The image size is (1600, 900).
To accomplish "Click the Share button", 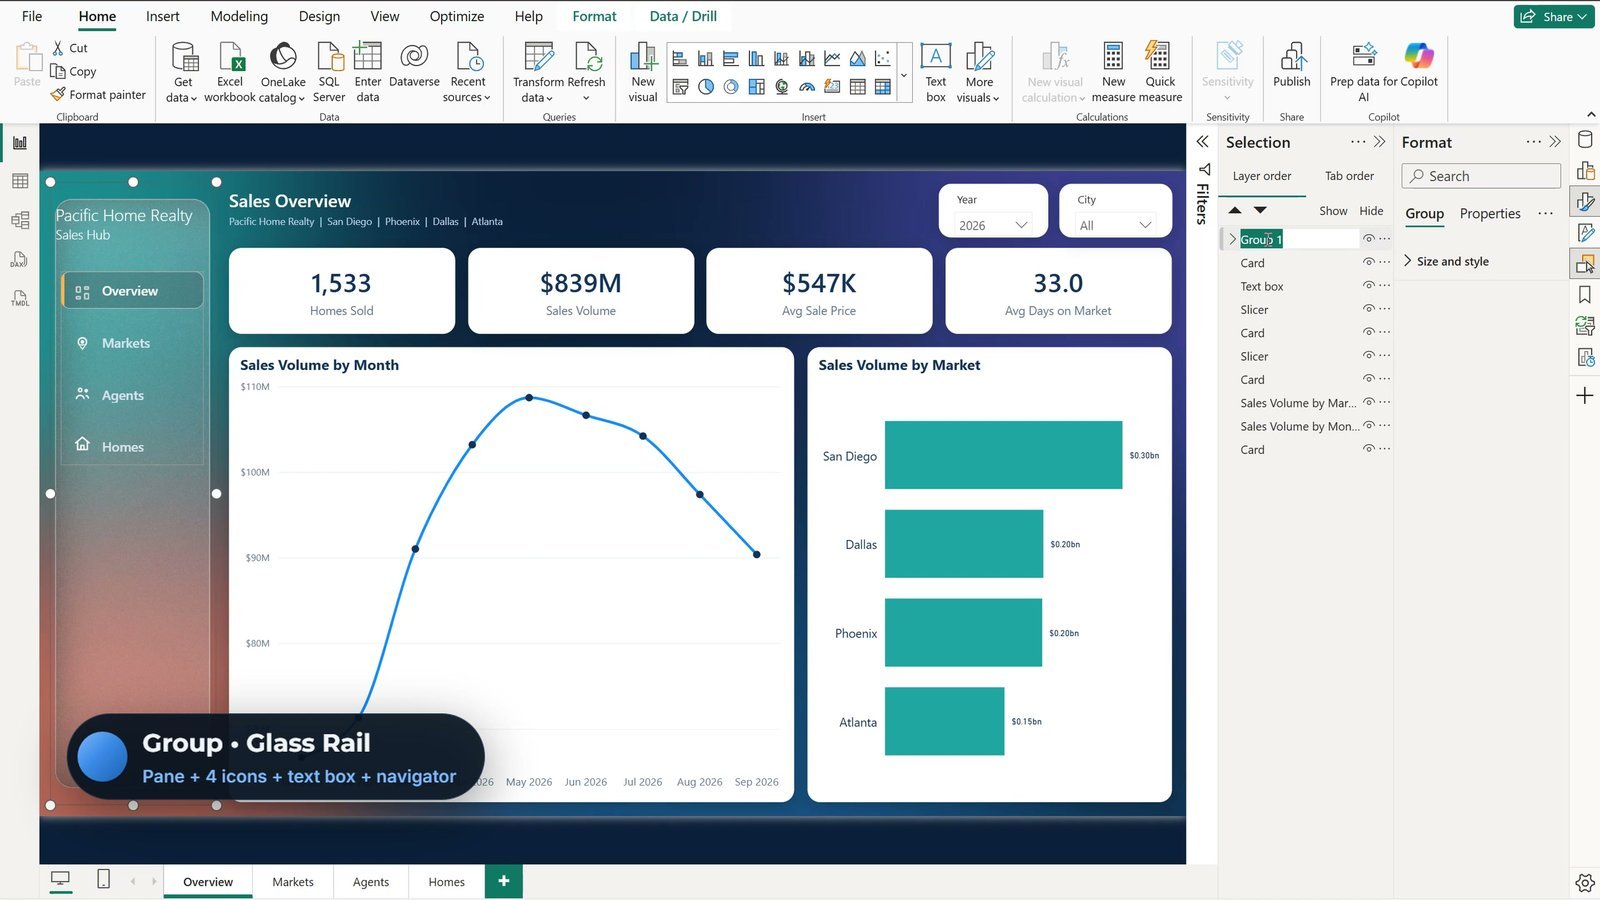I will pyautogui.click(x=1554, y=16).
